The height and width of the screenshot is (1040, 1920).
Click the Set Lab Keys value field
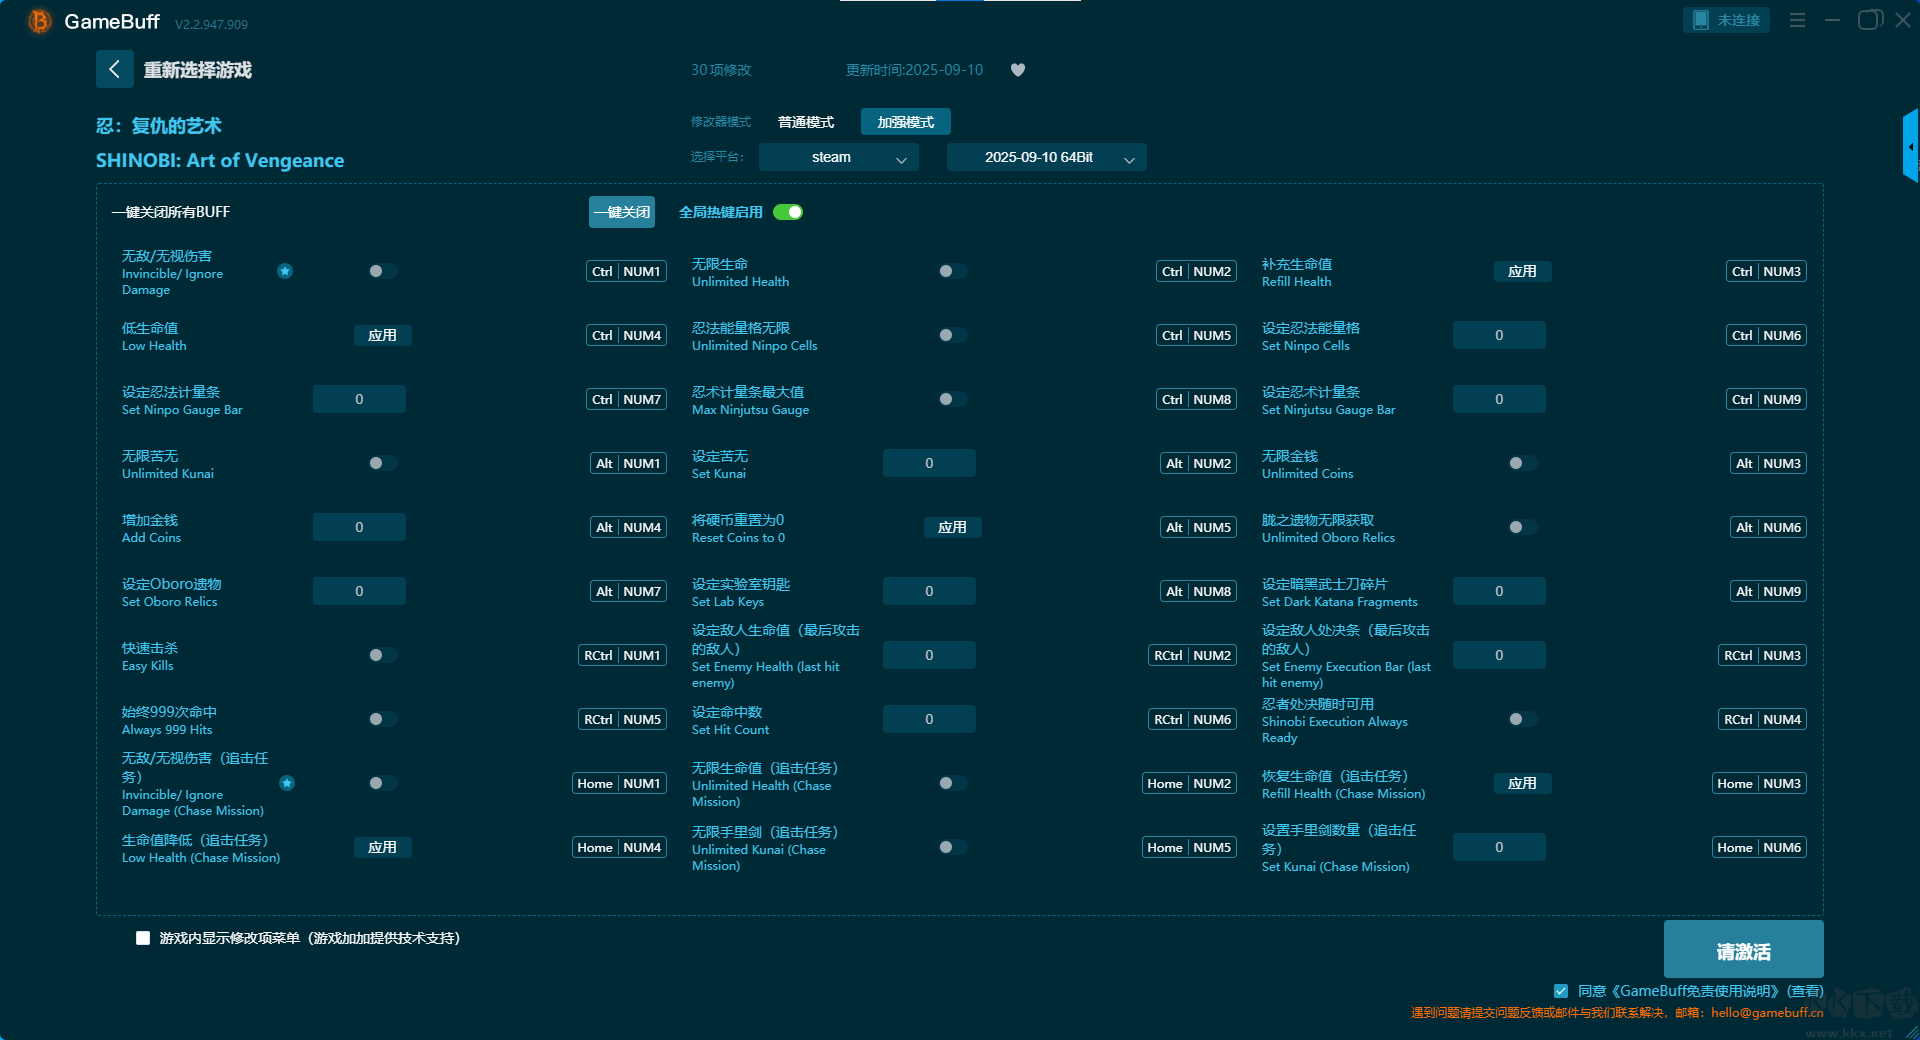(x=929, y=591)
